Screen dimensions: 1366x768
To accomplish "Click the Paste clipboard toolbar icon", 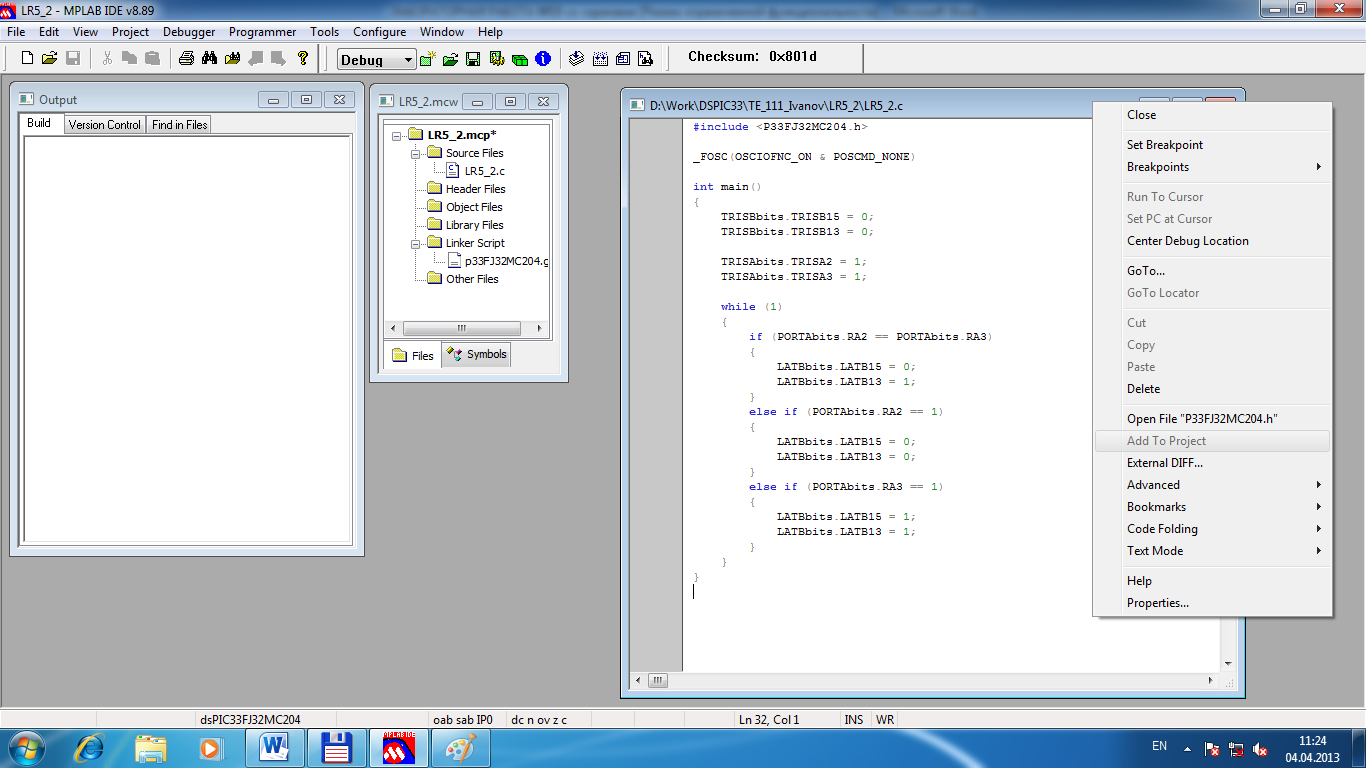I will tap(152, 58).
